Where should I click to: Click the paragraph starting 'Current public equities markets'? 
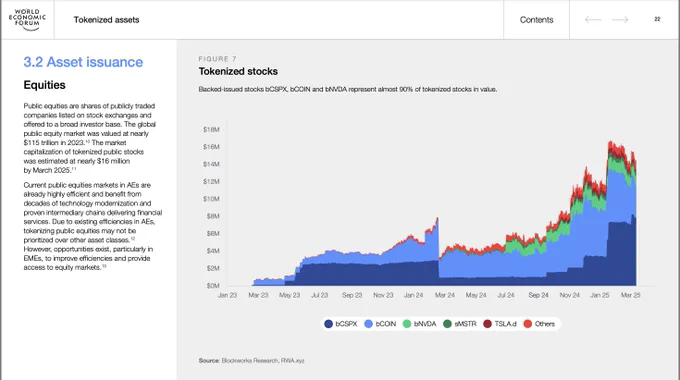93,226
